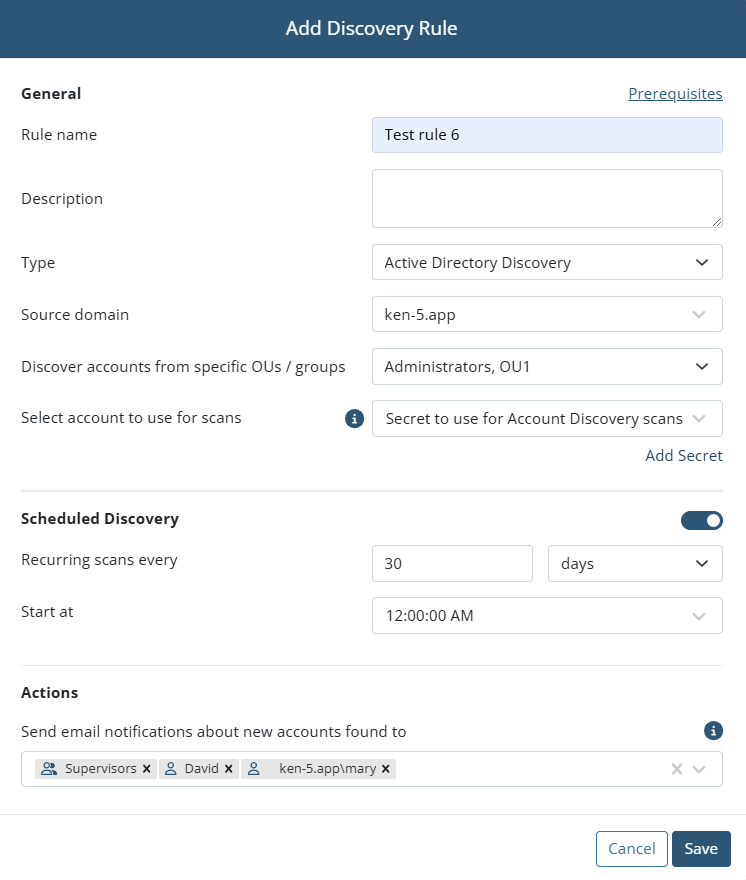The image size is (746, 880).
Task: Open the Start at time dropdown
Action: tap(547, 616)
